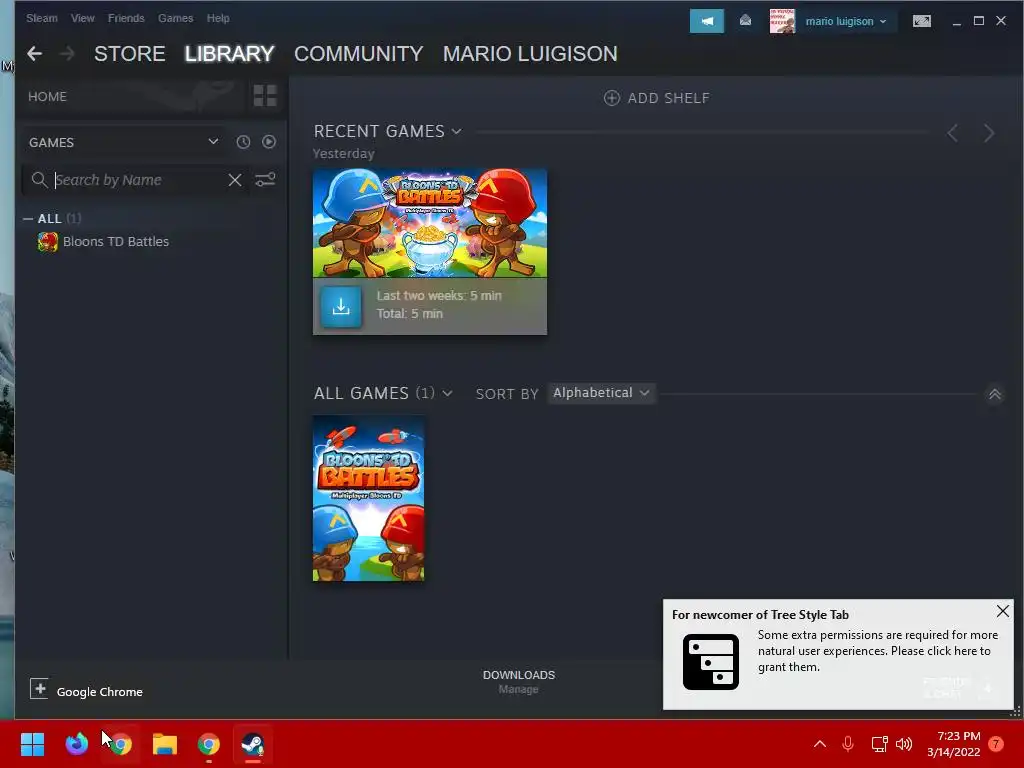This screenshot has width=1024, height=768.
Task: Open the Help menu
Action: point(218,18)
